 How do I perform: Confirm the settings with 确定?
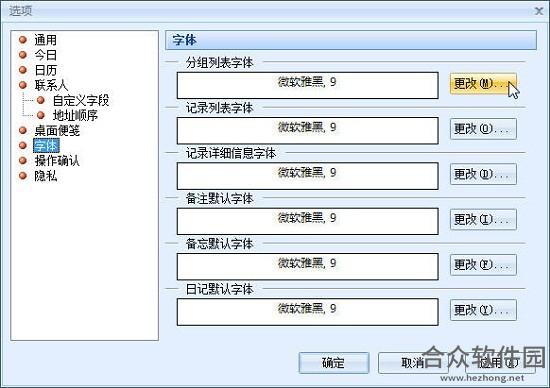(x=334, y=363)
